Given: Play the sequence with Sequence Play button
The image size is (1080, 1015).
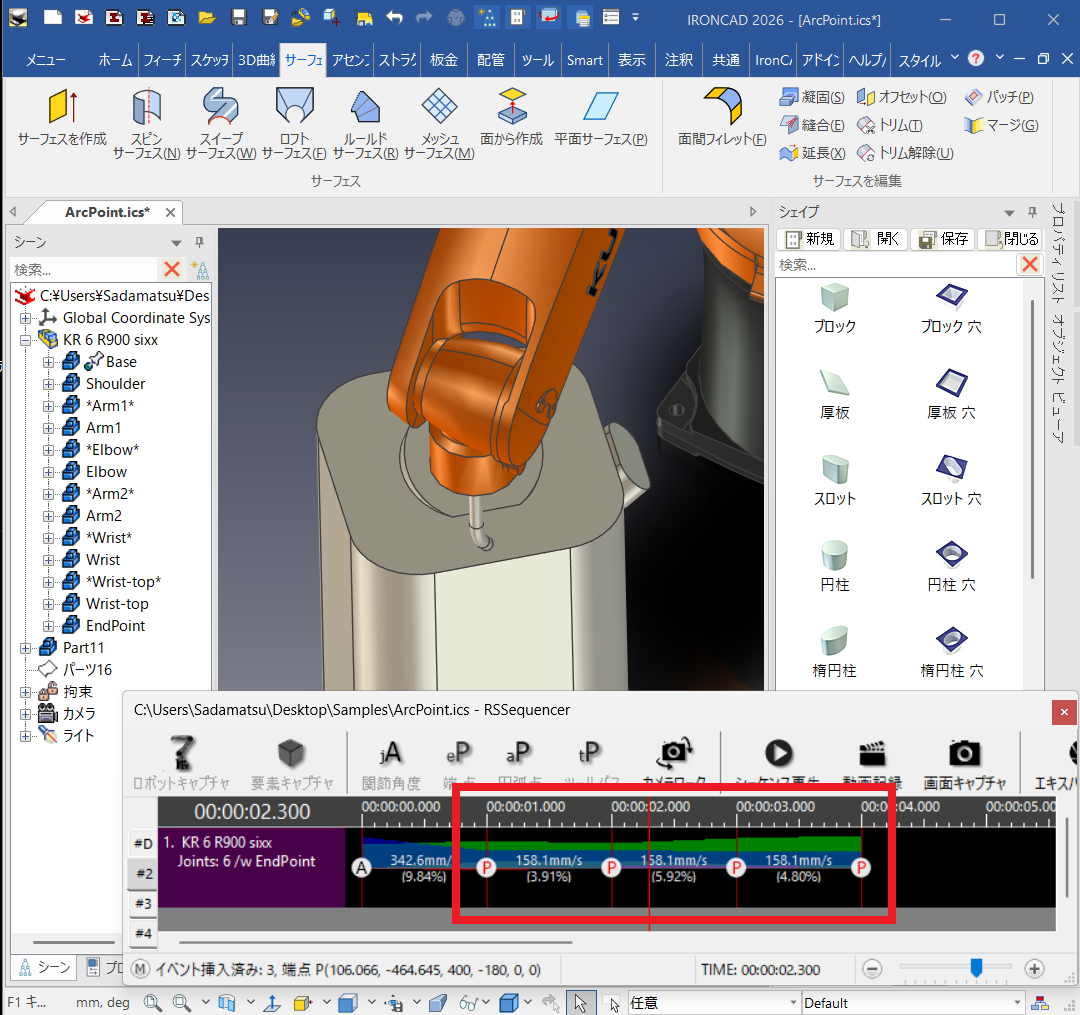Looking at the screenshot, I should point(779,753).
